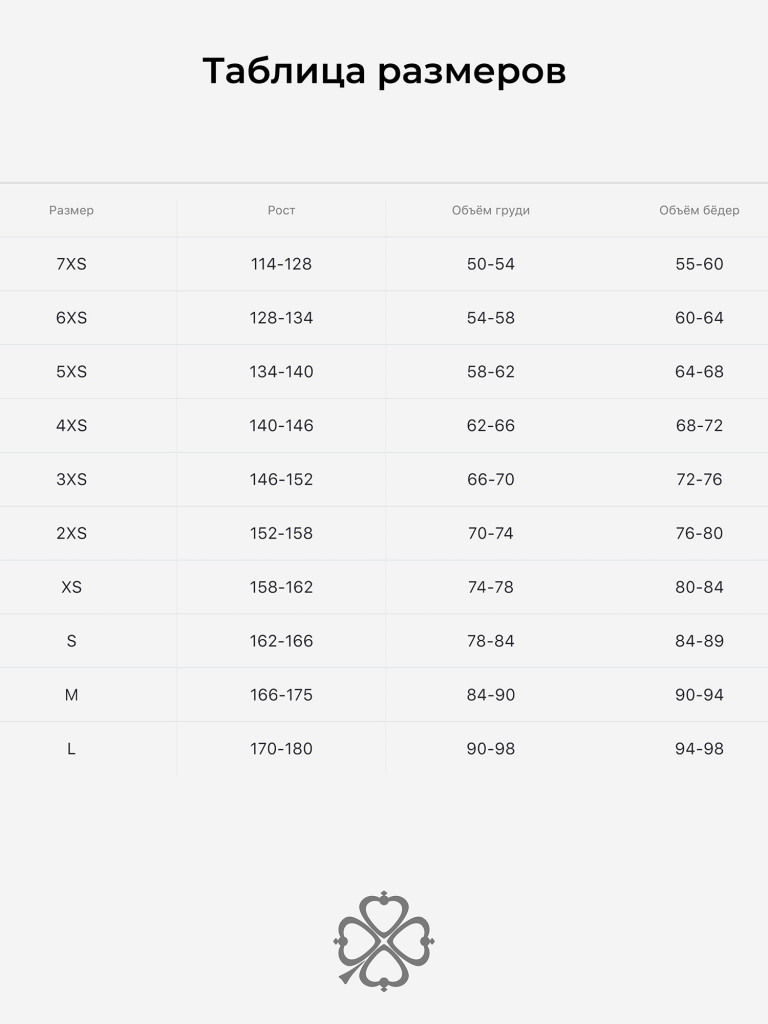Choose the 2XS size label
This screenshot has width=768, height=1024.
pos(71,534)
